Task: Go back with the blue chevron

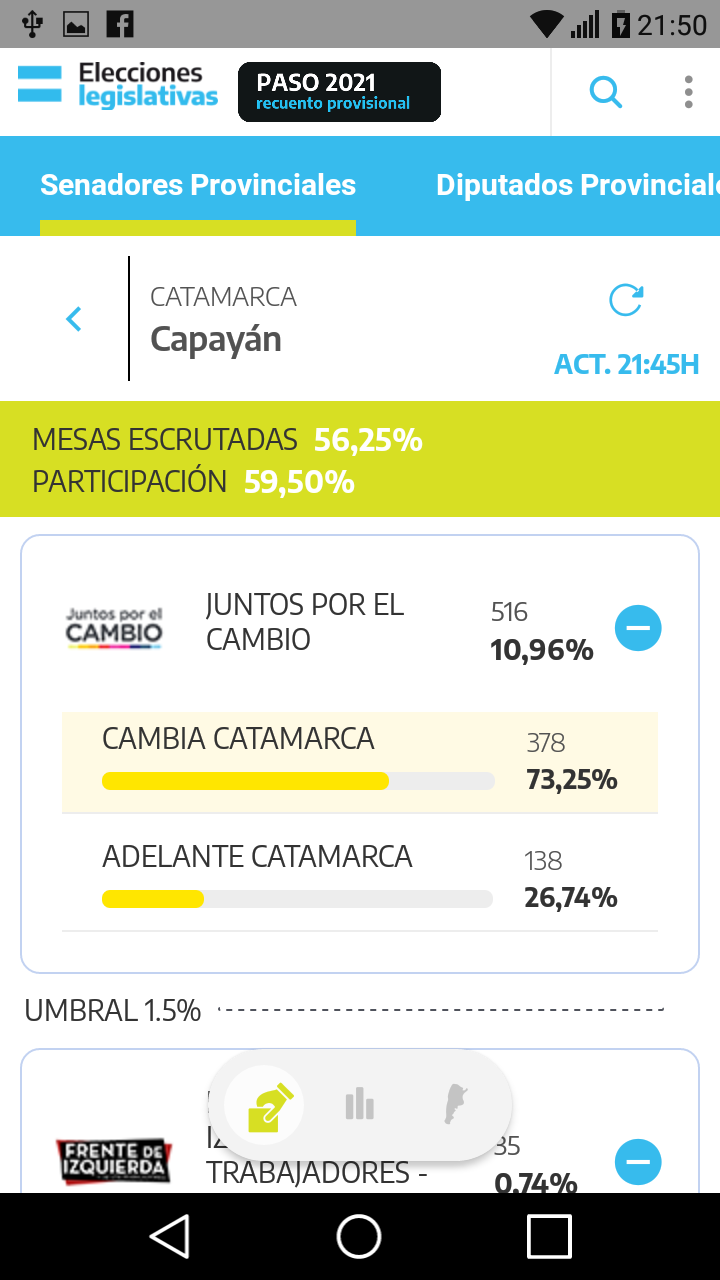Action: pos(73,319)
